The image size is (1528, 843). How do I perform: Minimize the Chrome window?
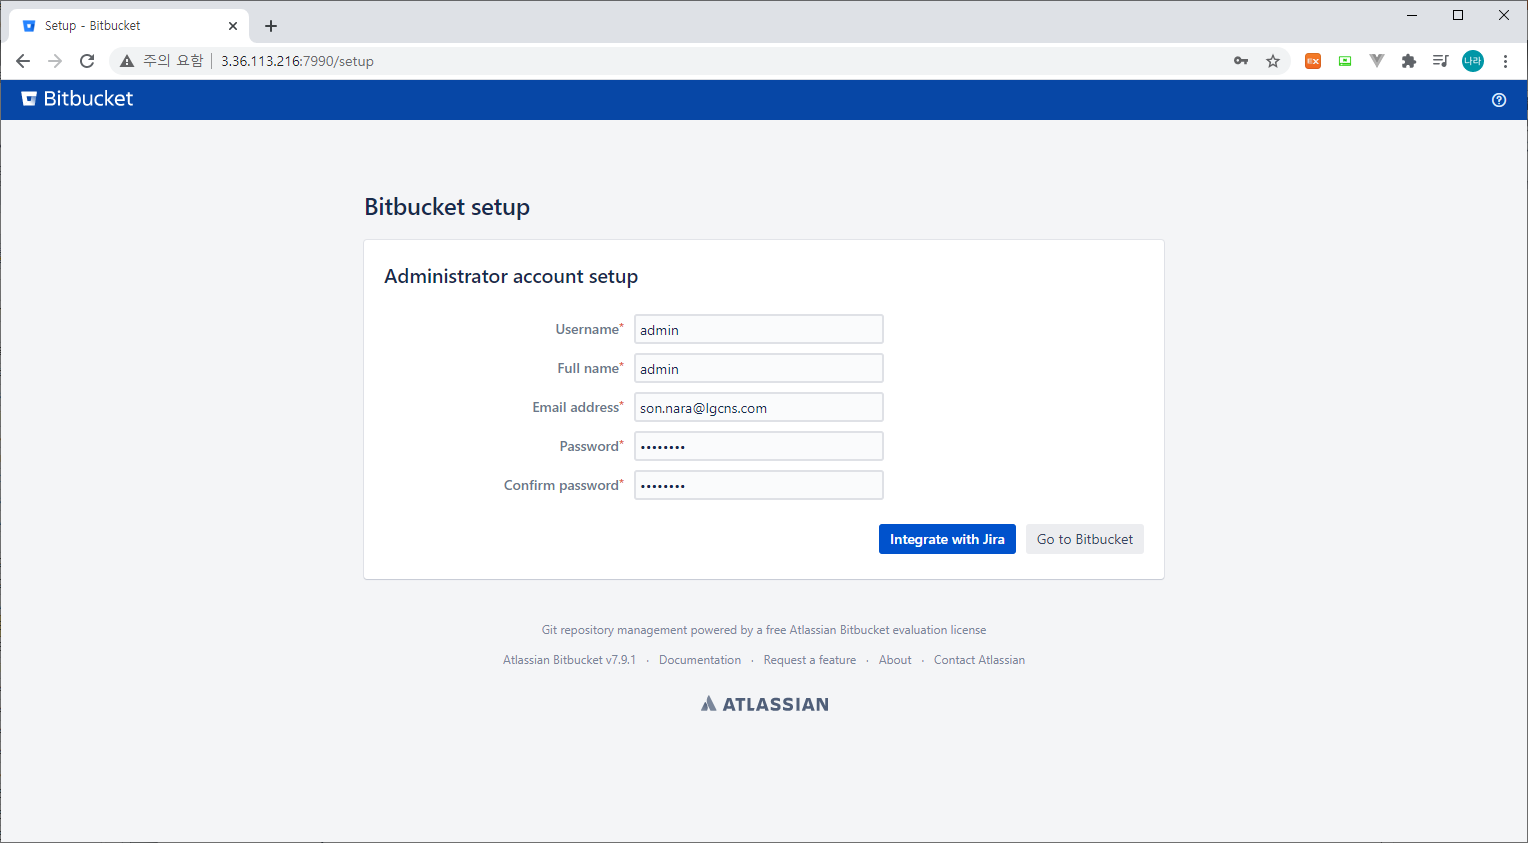(x=1412, y=15)
